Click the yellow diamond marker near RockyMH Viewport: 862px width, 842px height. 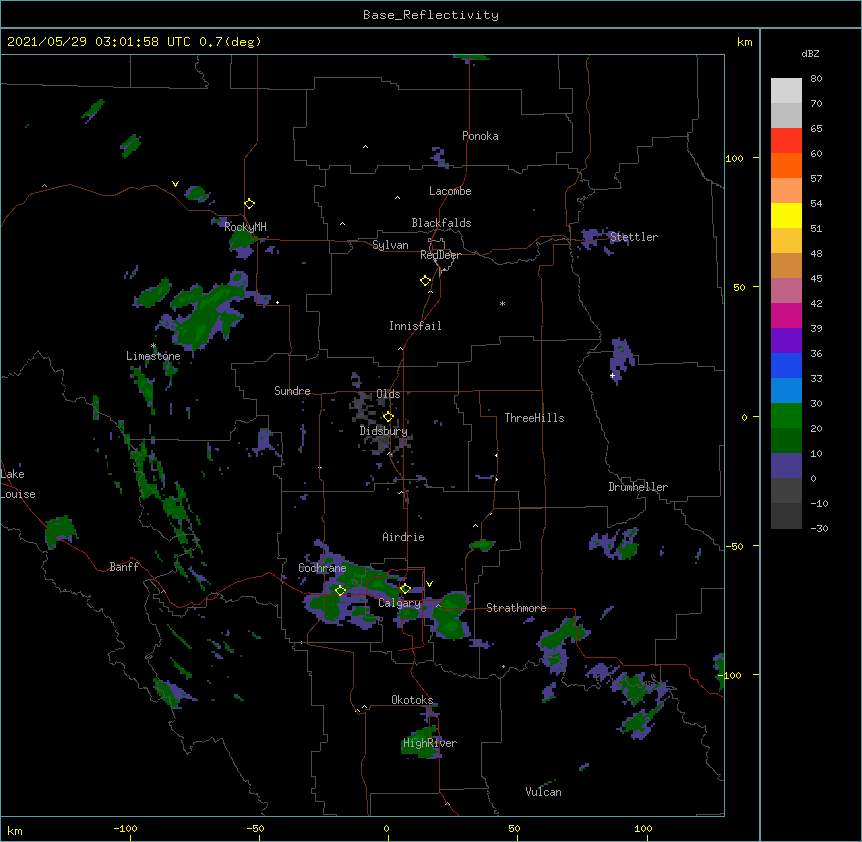pos(250,204)
